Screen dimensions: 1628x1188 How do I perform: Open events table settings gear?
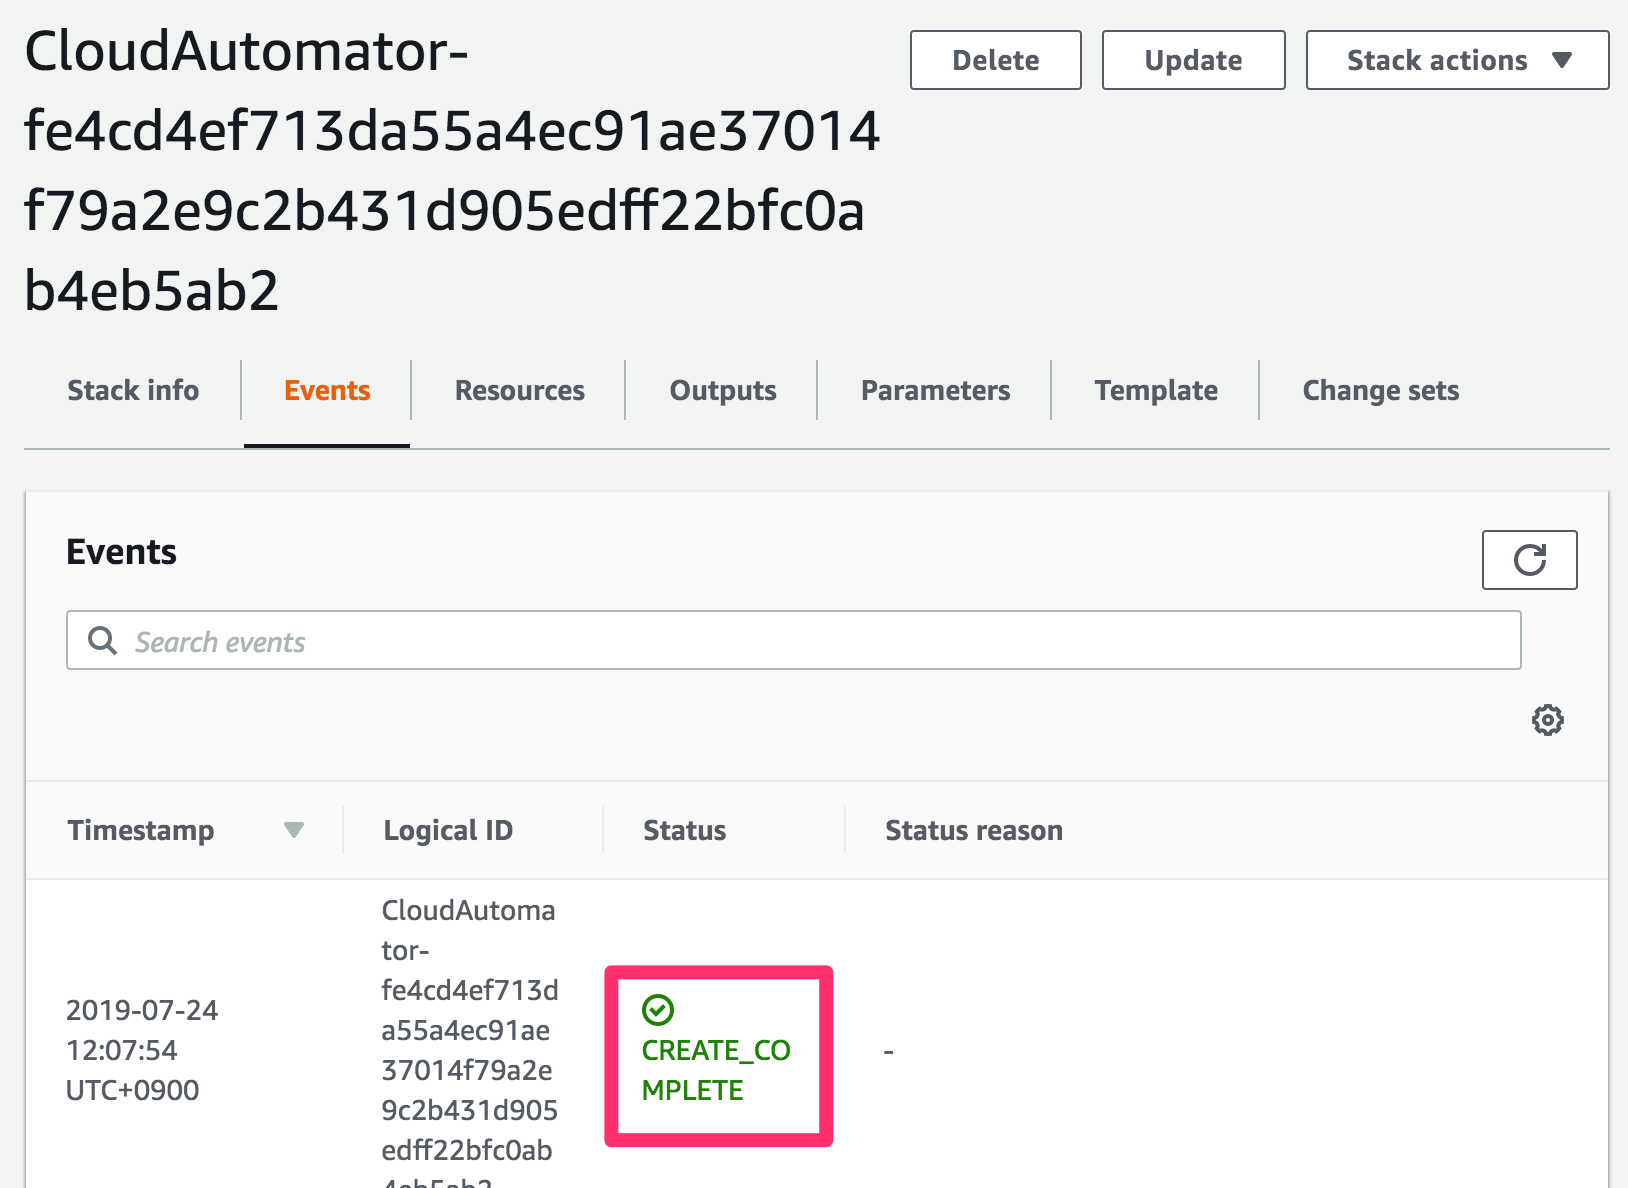pos(1548,720)
